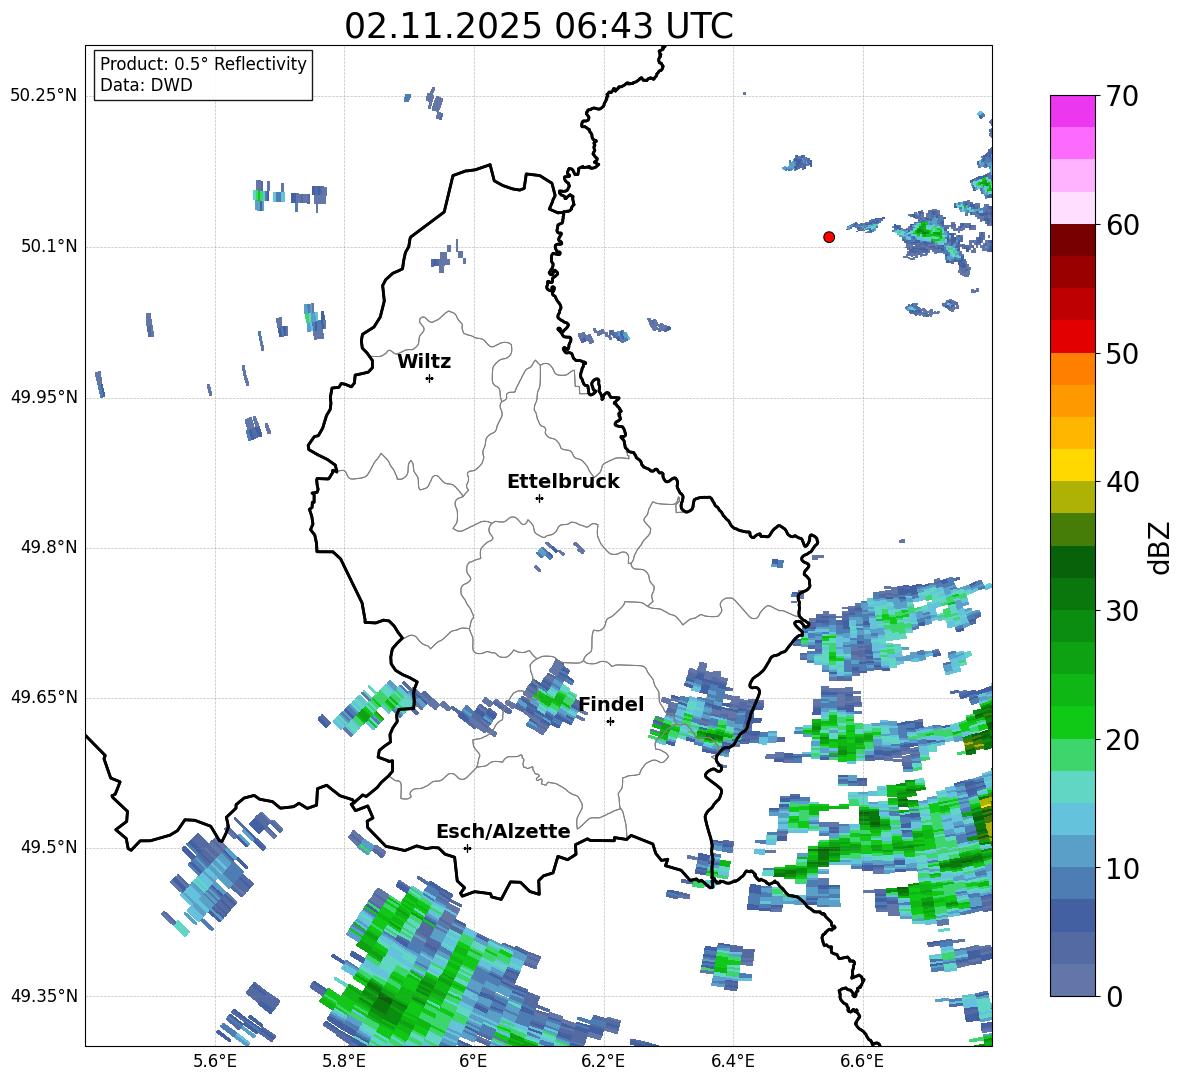
Task: Click the Esch/Alzette station label
Action: pyautogui.click(x=503, y=831)
